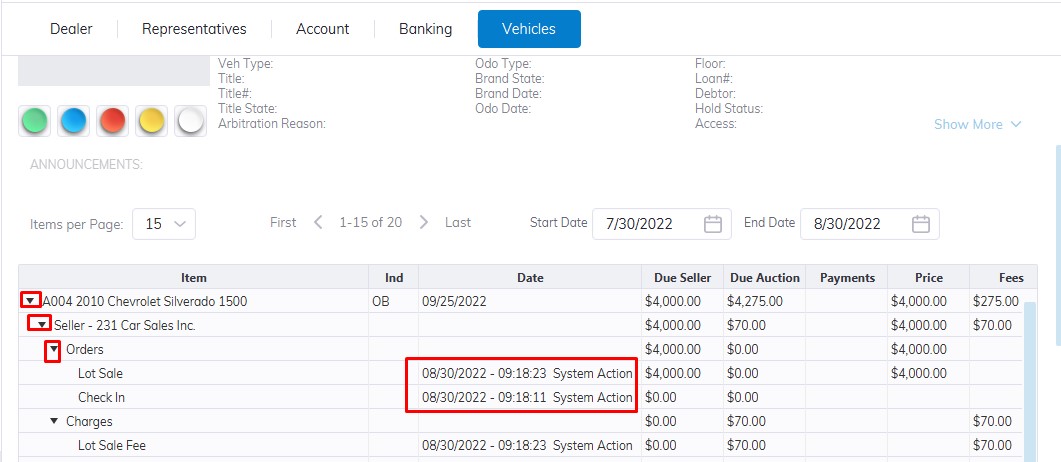This screenshot has height=462, width=1061.
Task: Jump to the Last page link
Action: coord(458,222)
